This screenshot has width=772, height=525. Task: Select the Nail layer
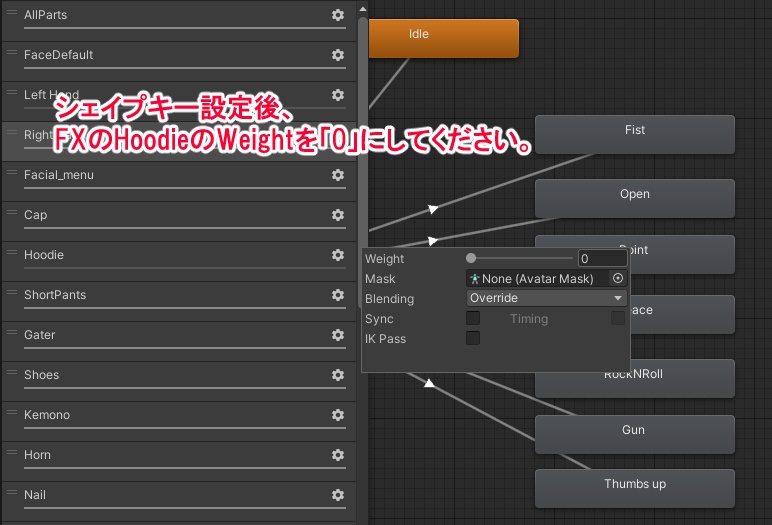tap(179, 501)
